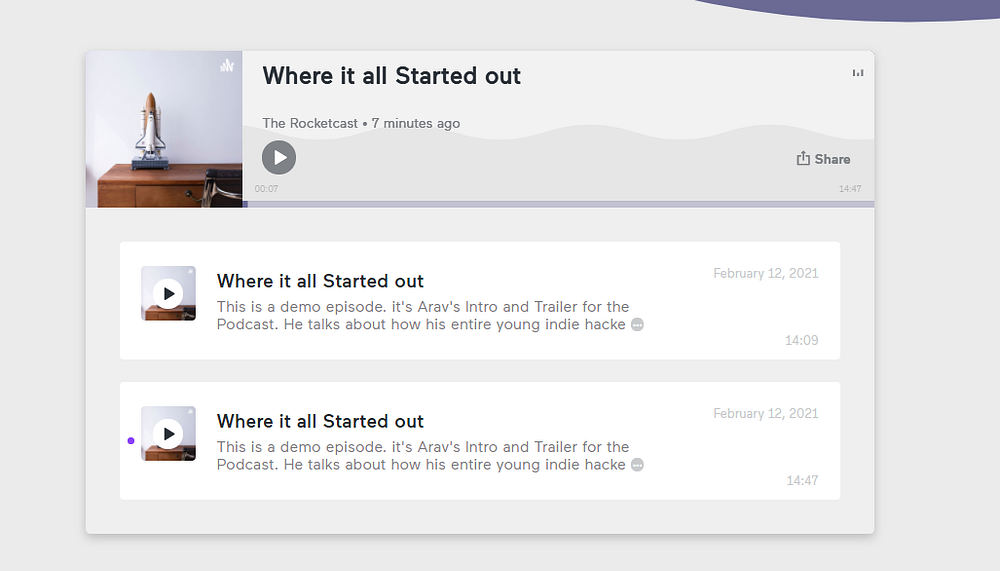This screenshot has width=1000, height=571.
Task: Open the second episode title in the list
Action: click(x=320, y=422)
